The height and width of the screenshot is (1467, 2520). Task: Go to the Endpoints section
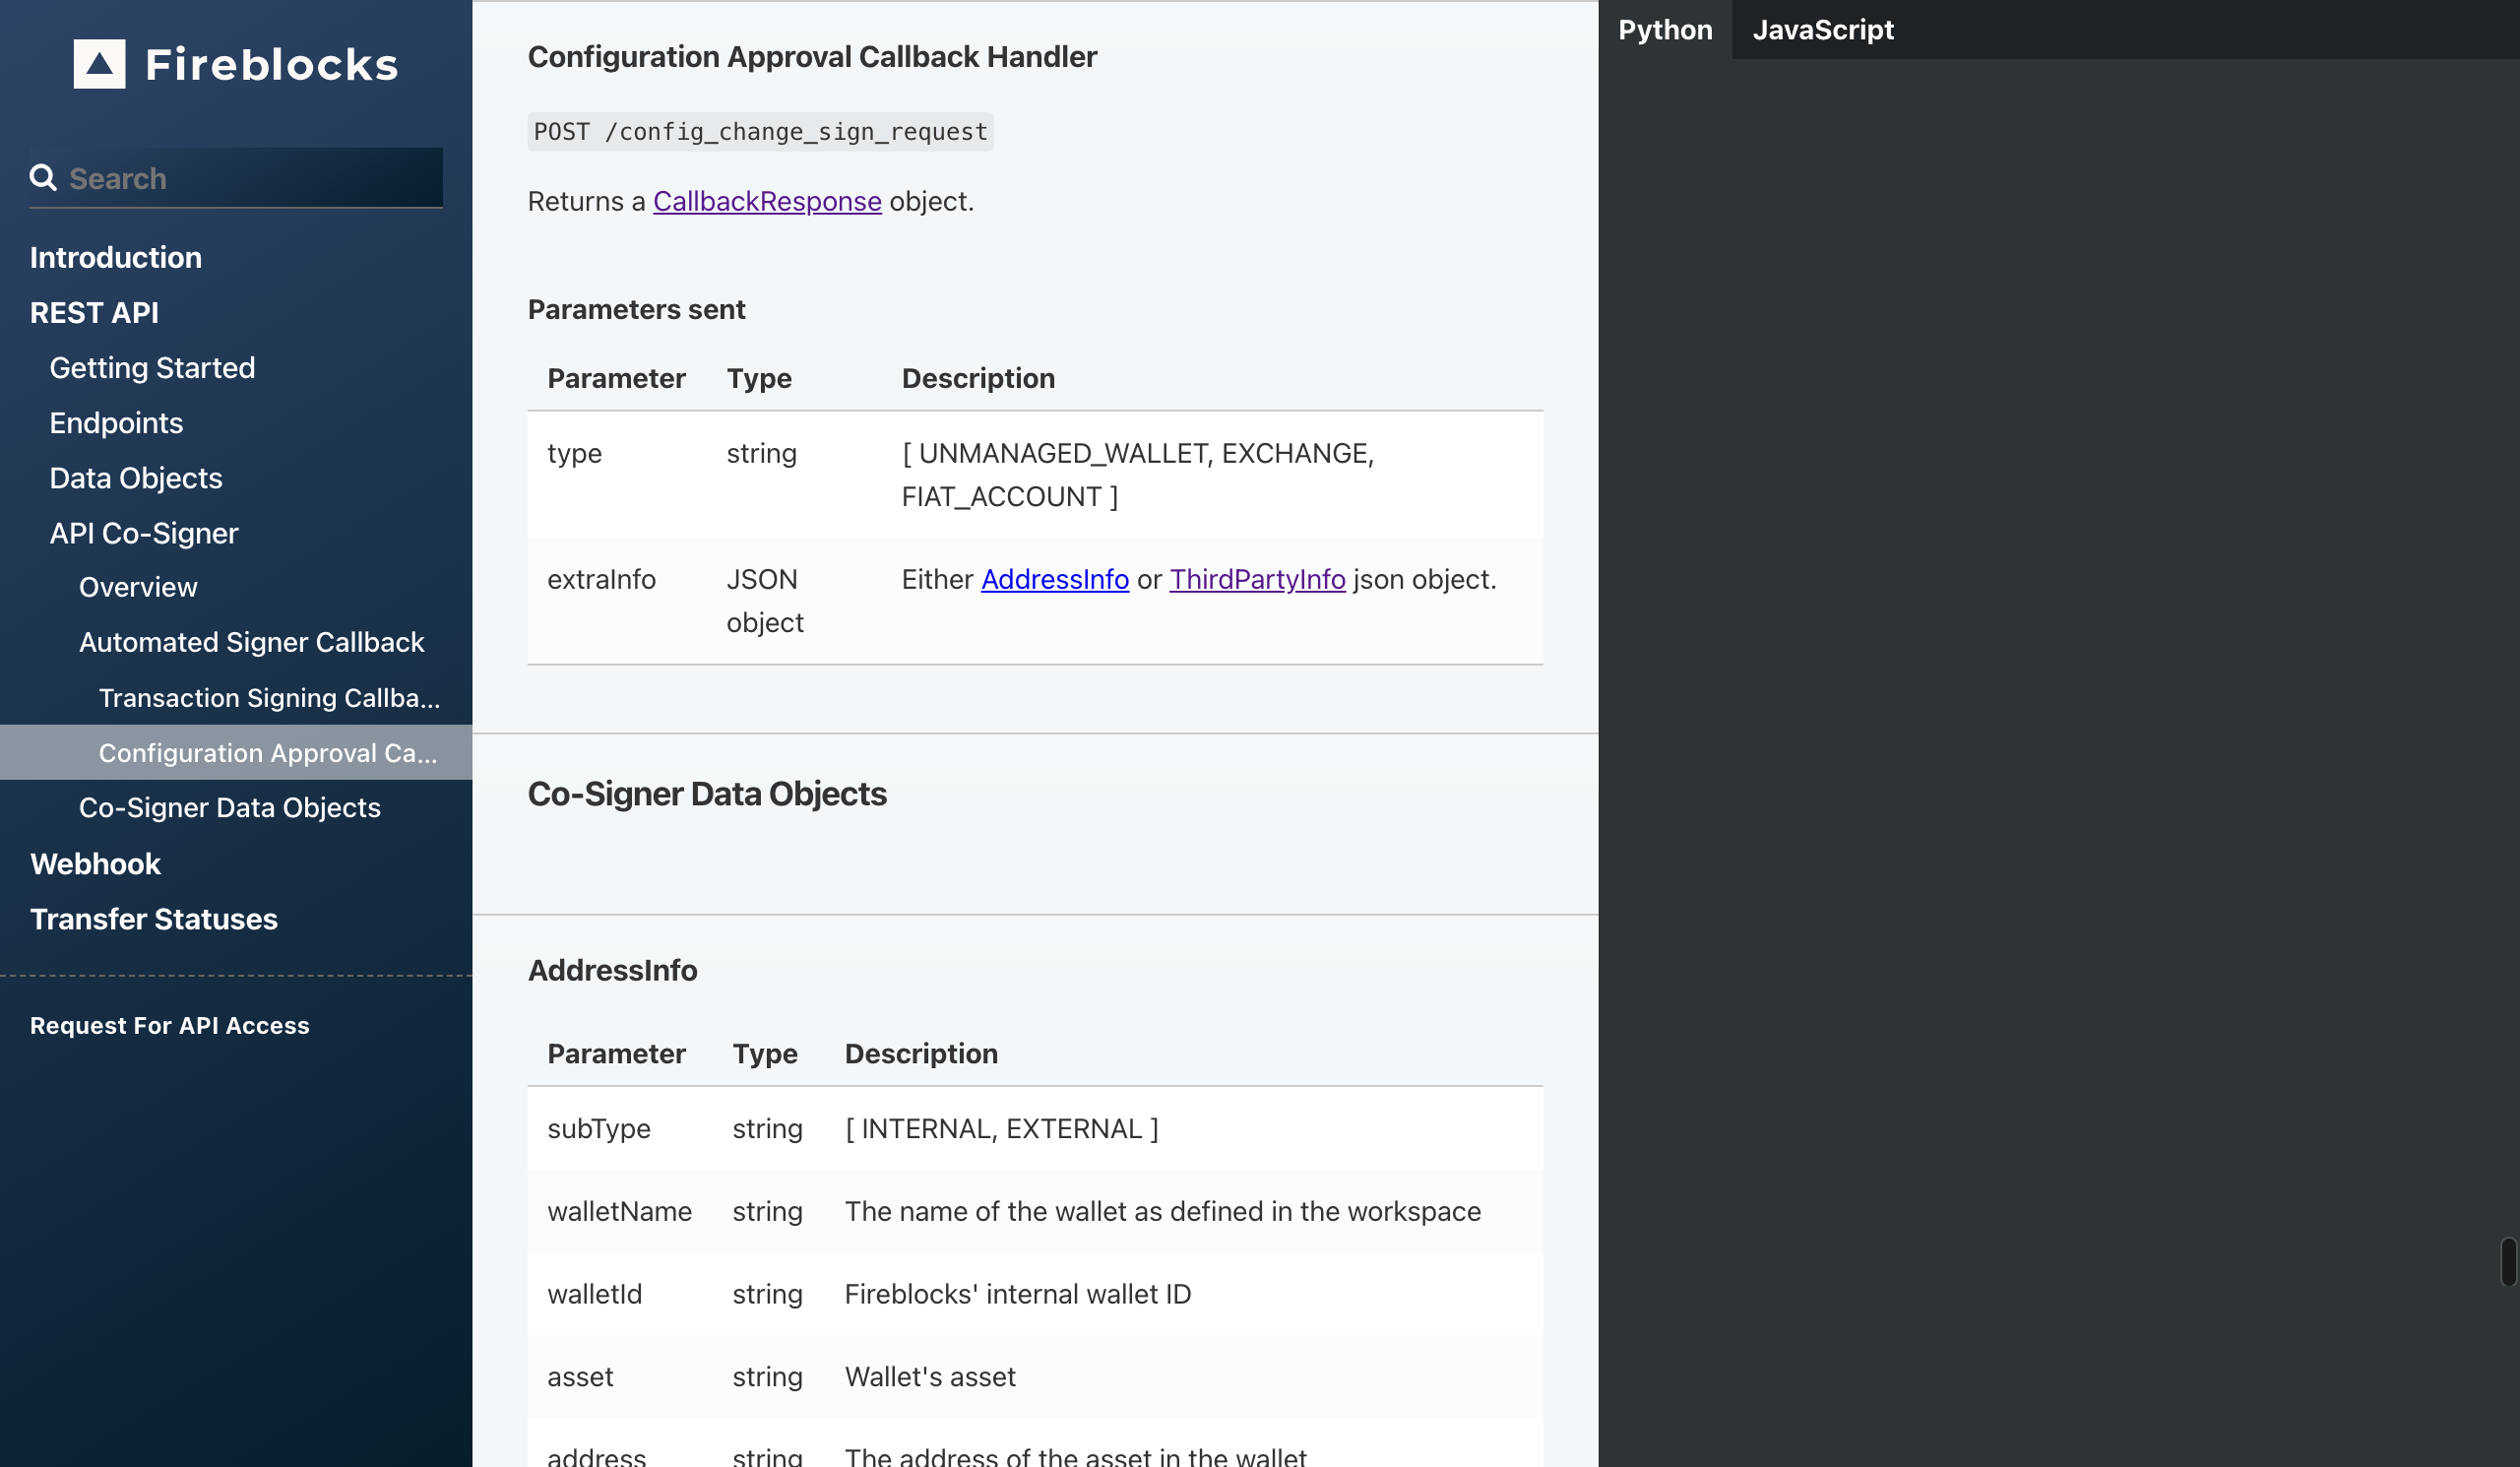click(116, 422)
